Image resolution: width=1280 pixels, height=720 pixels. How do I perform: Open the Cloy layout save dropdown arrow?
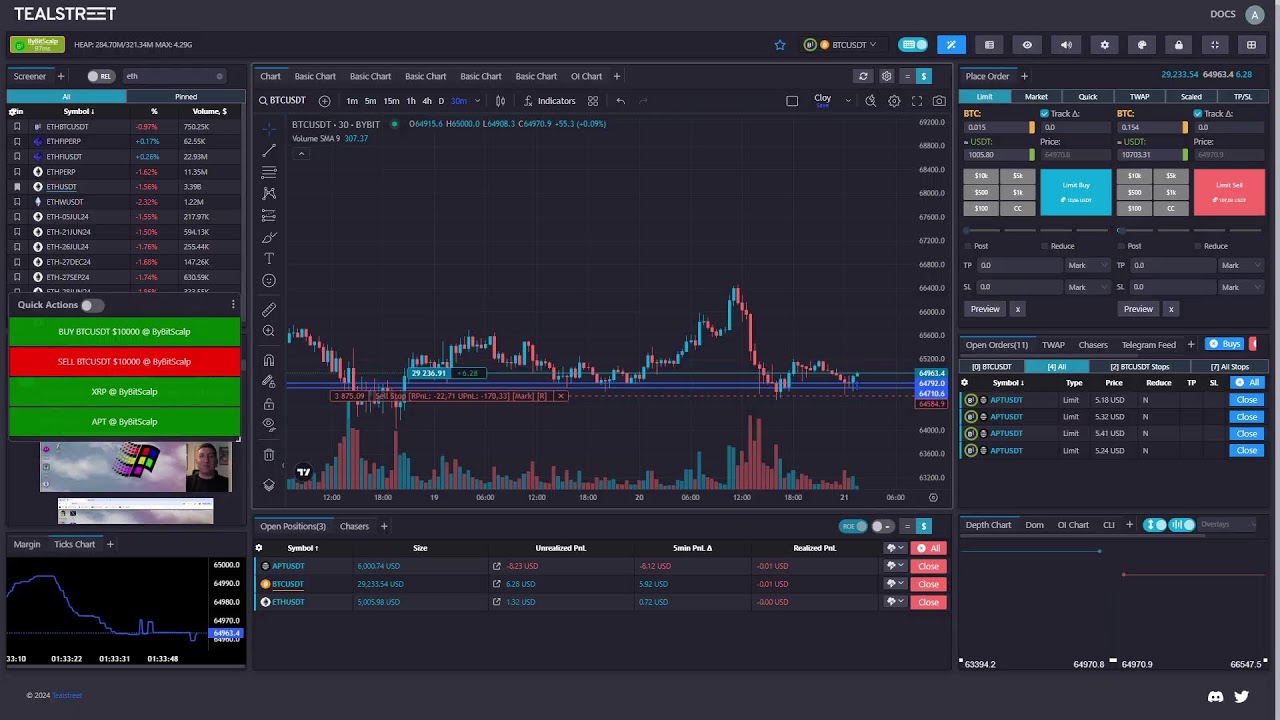tap(848, 101)
